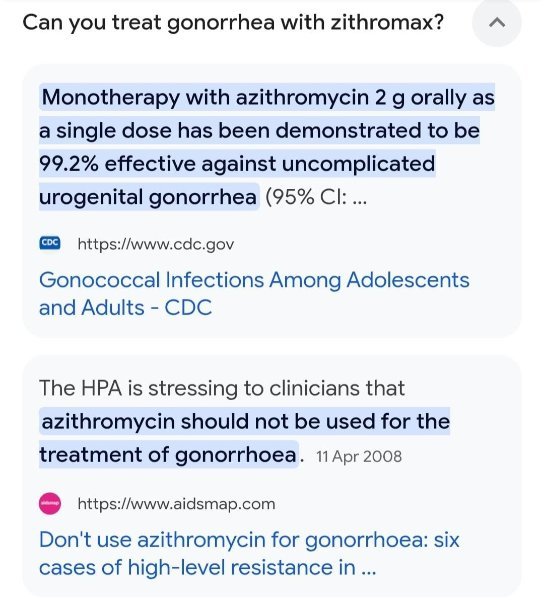This screenshot has height=600, width=544.
Task: Open the https://www.aidsmap.com URL
Action: click(176, 504)
